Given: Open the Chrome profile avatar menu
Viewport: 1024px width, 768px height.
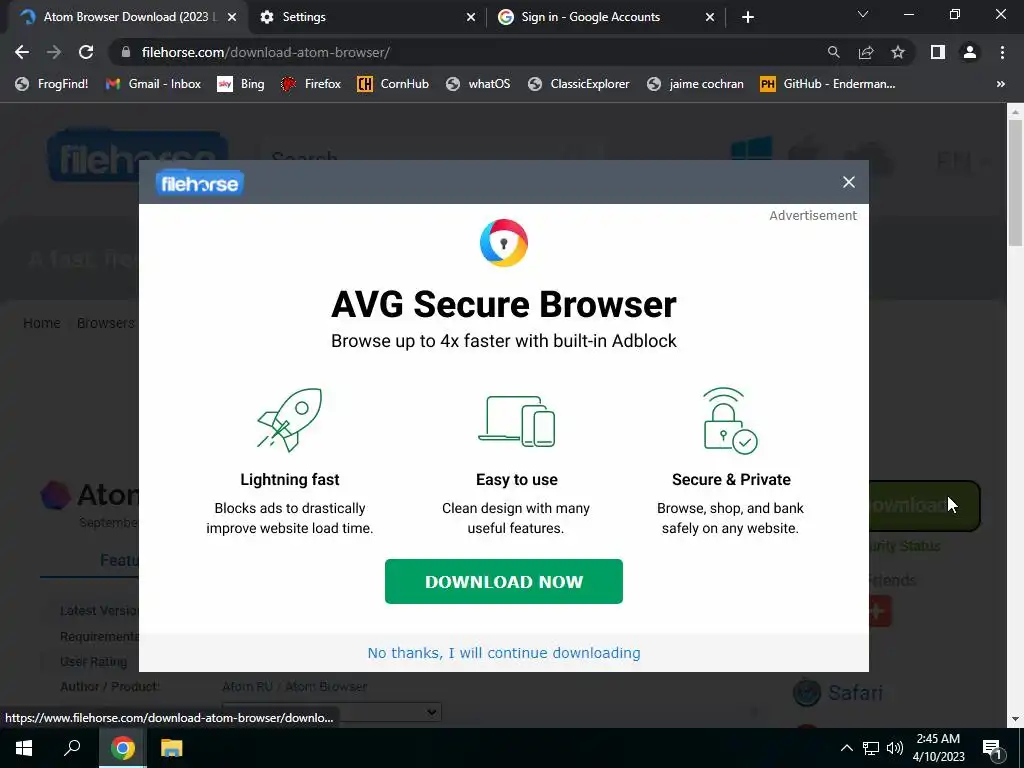Looking at the screenshot, I should click(x=970, y=52).
